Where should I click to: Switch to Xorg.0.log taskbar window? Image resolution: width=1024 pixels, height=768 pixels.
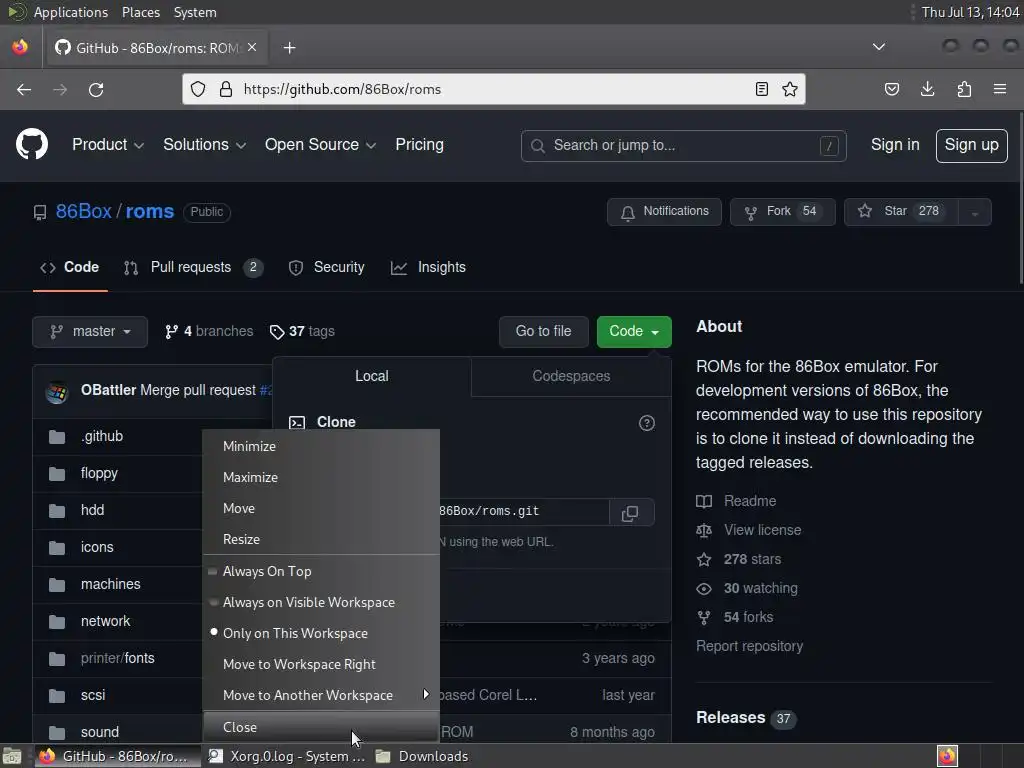[287, 756]
